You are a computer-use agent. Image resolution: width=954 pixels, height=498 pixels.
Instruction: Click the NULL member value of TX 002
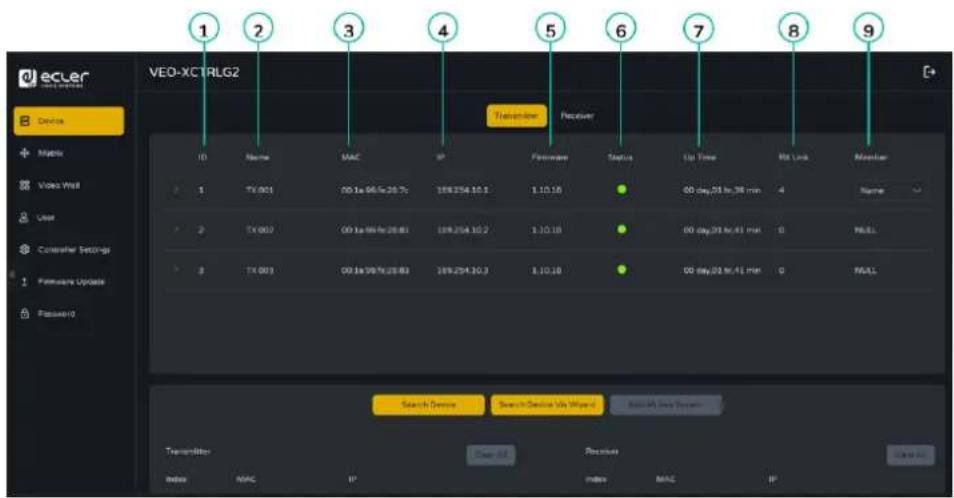(x=865, y=230)
